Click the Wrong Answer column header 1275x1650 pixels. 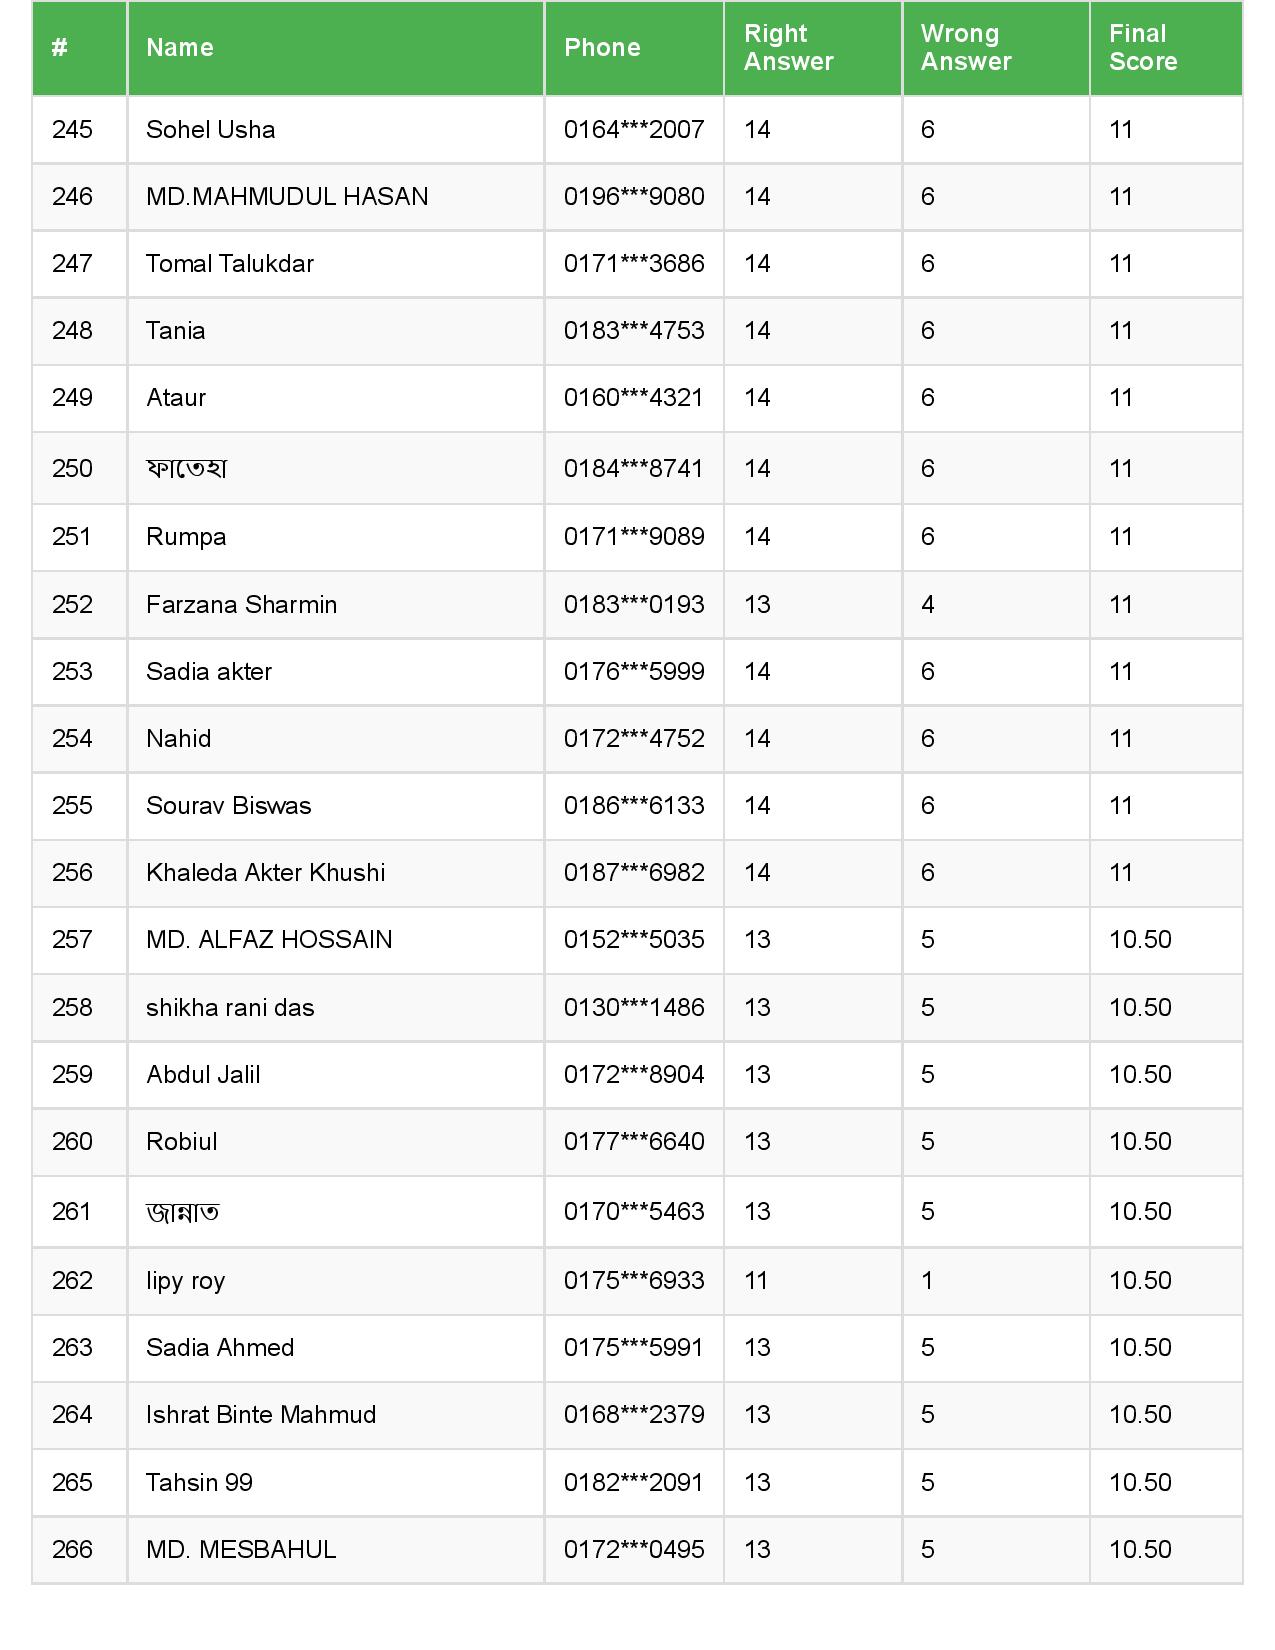966,47
